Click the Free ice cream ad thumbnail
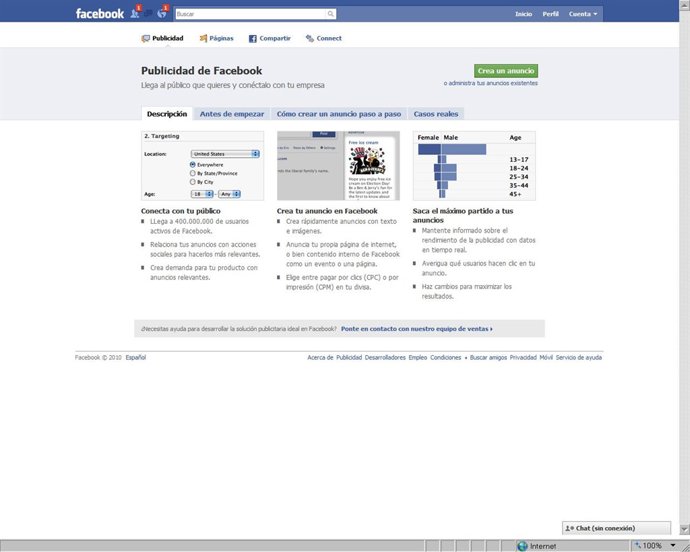This screenshot has height=552, width=690. click(338, 166)
